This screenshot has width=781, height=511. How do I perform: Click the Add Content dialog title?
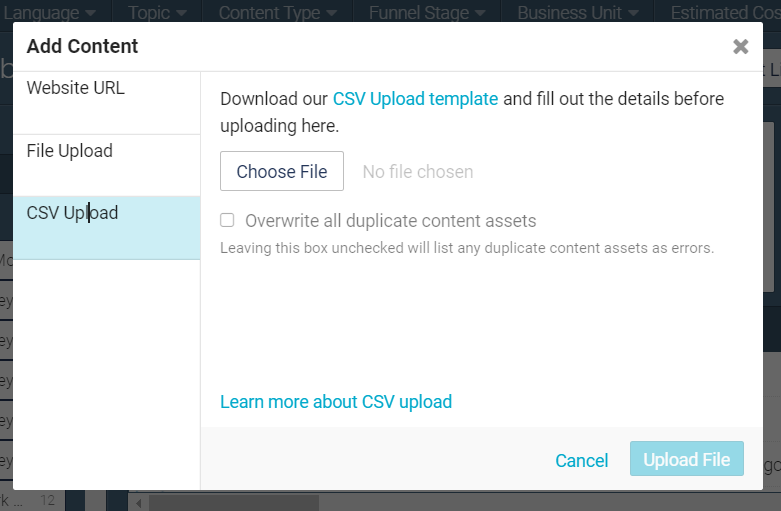(x=83, y=46)
